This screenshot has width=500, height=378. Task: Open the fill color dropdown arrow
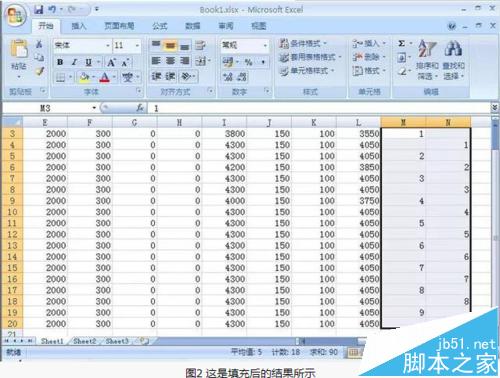[93, 77]
